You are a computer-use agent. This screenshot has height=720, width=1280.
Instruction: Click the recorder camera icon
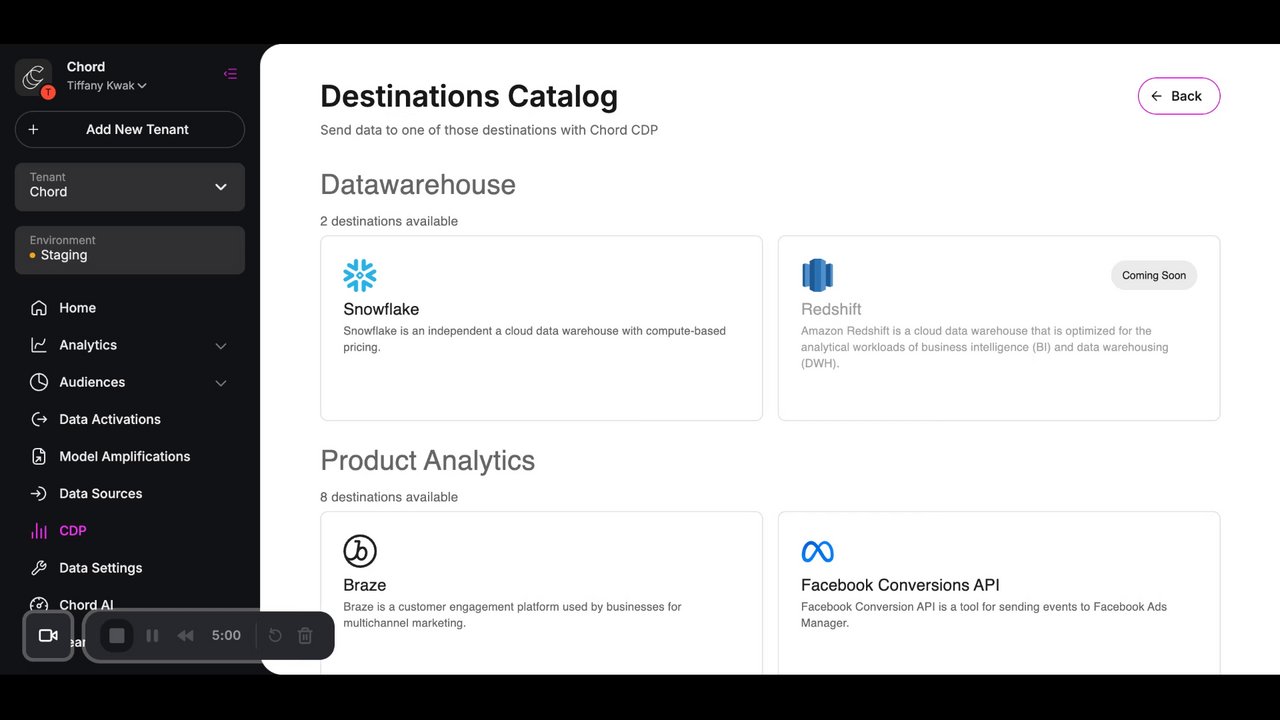(48, 636)
